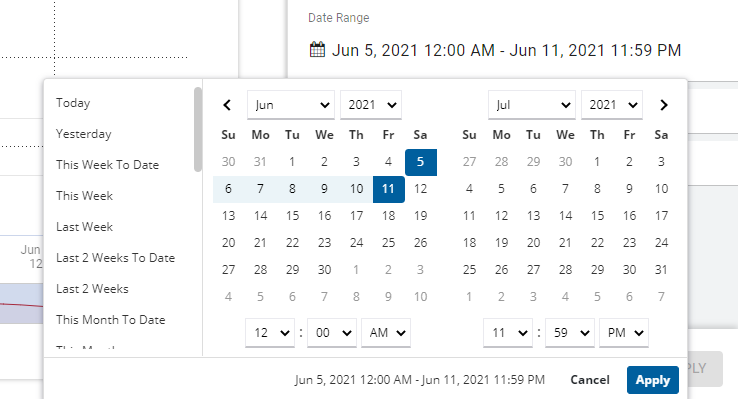This screenshot has width=738, height=399.
Task: Pick the This Month To Date preset
Action: tap(111, 320)
